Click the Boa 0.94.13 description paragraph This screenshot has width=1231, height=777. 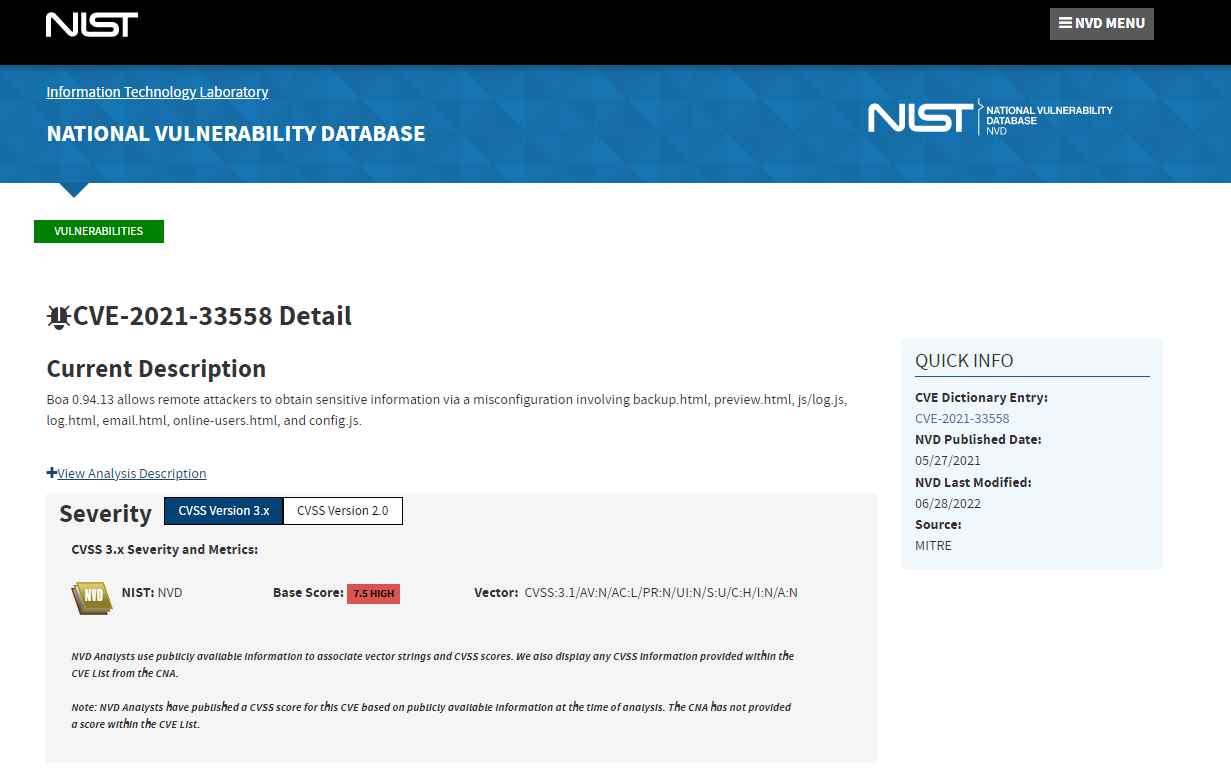tap(447, 410)
